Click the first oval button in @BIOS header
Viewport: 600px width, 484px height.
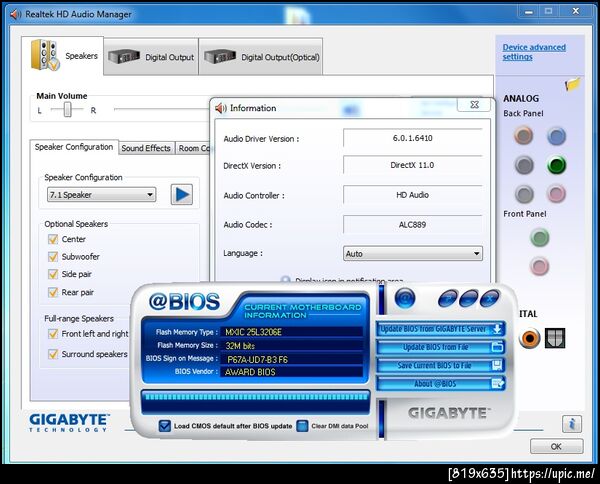(x=449, y=298)
